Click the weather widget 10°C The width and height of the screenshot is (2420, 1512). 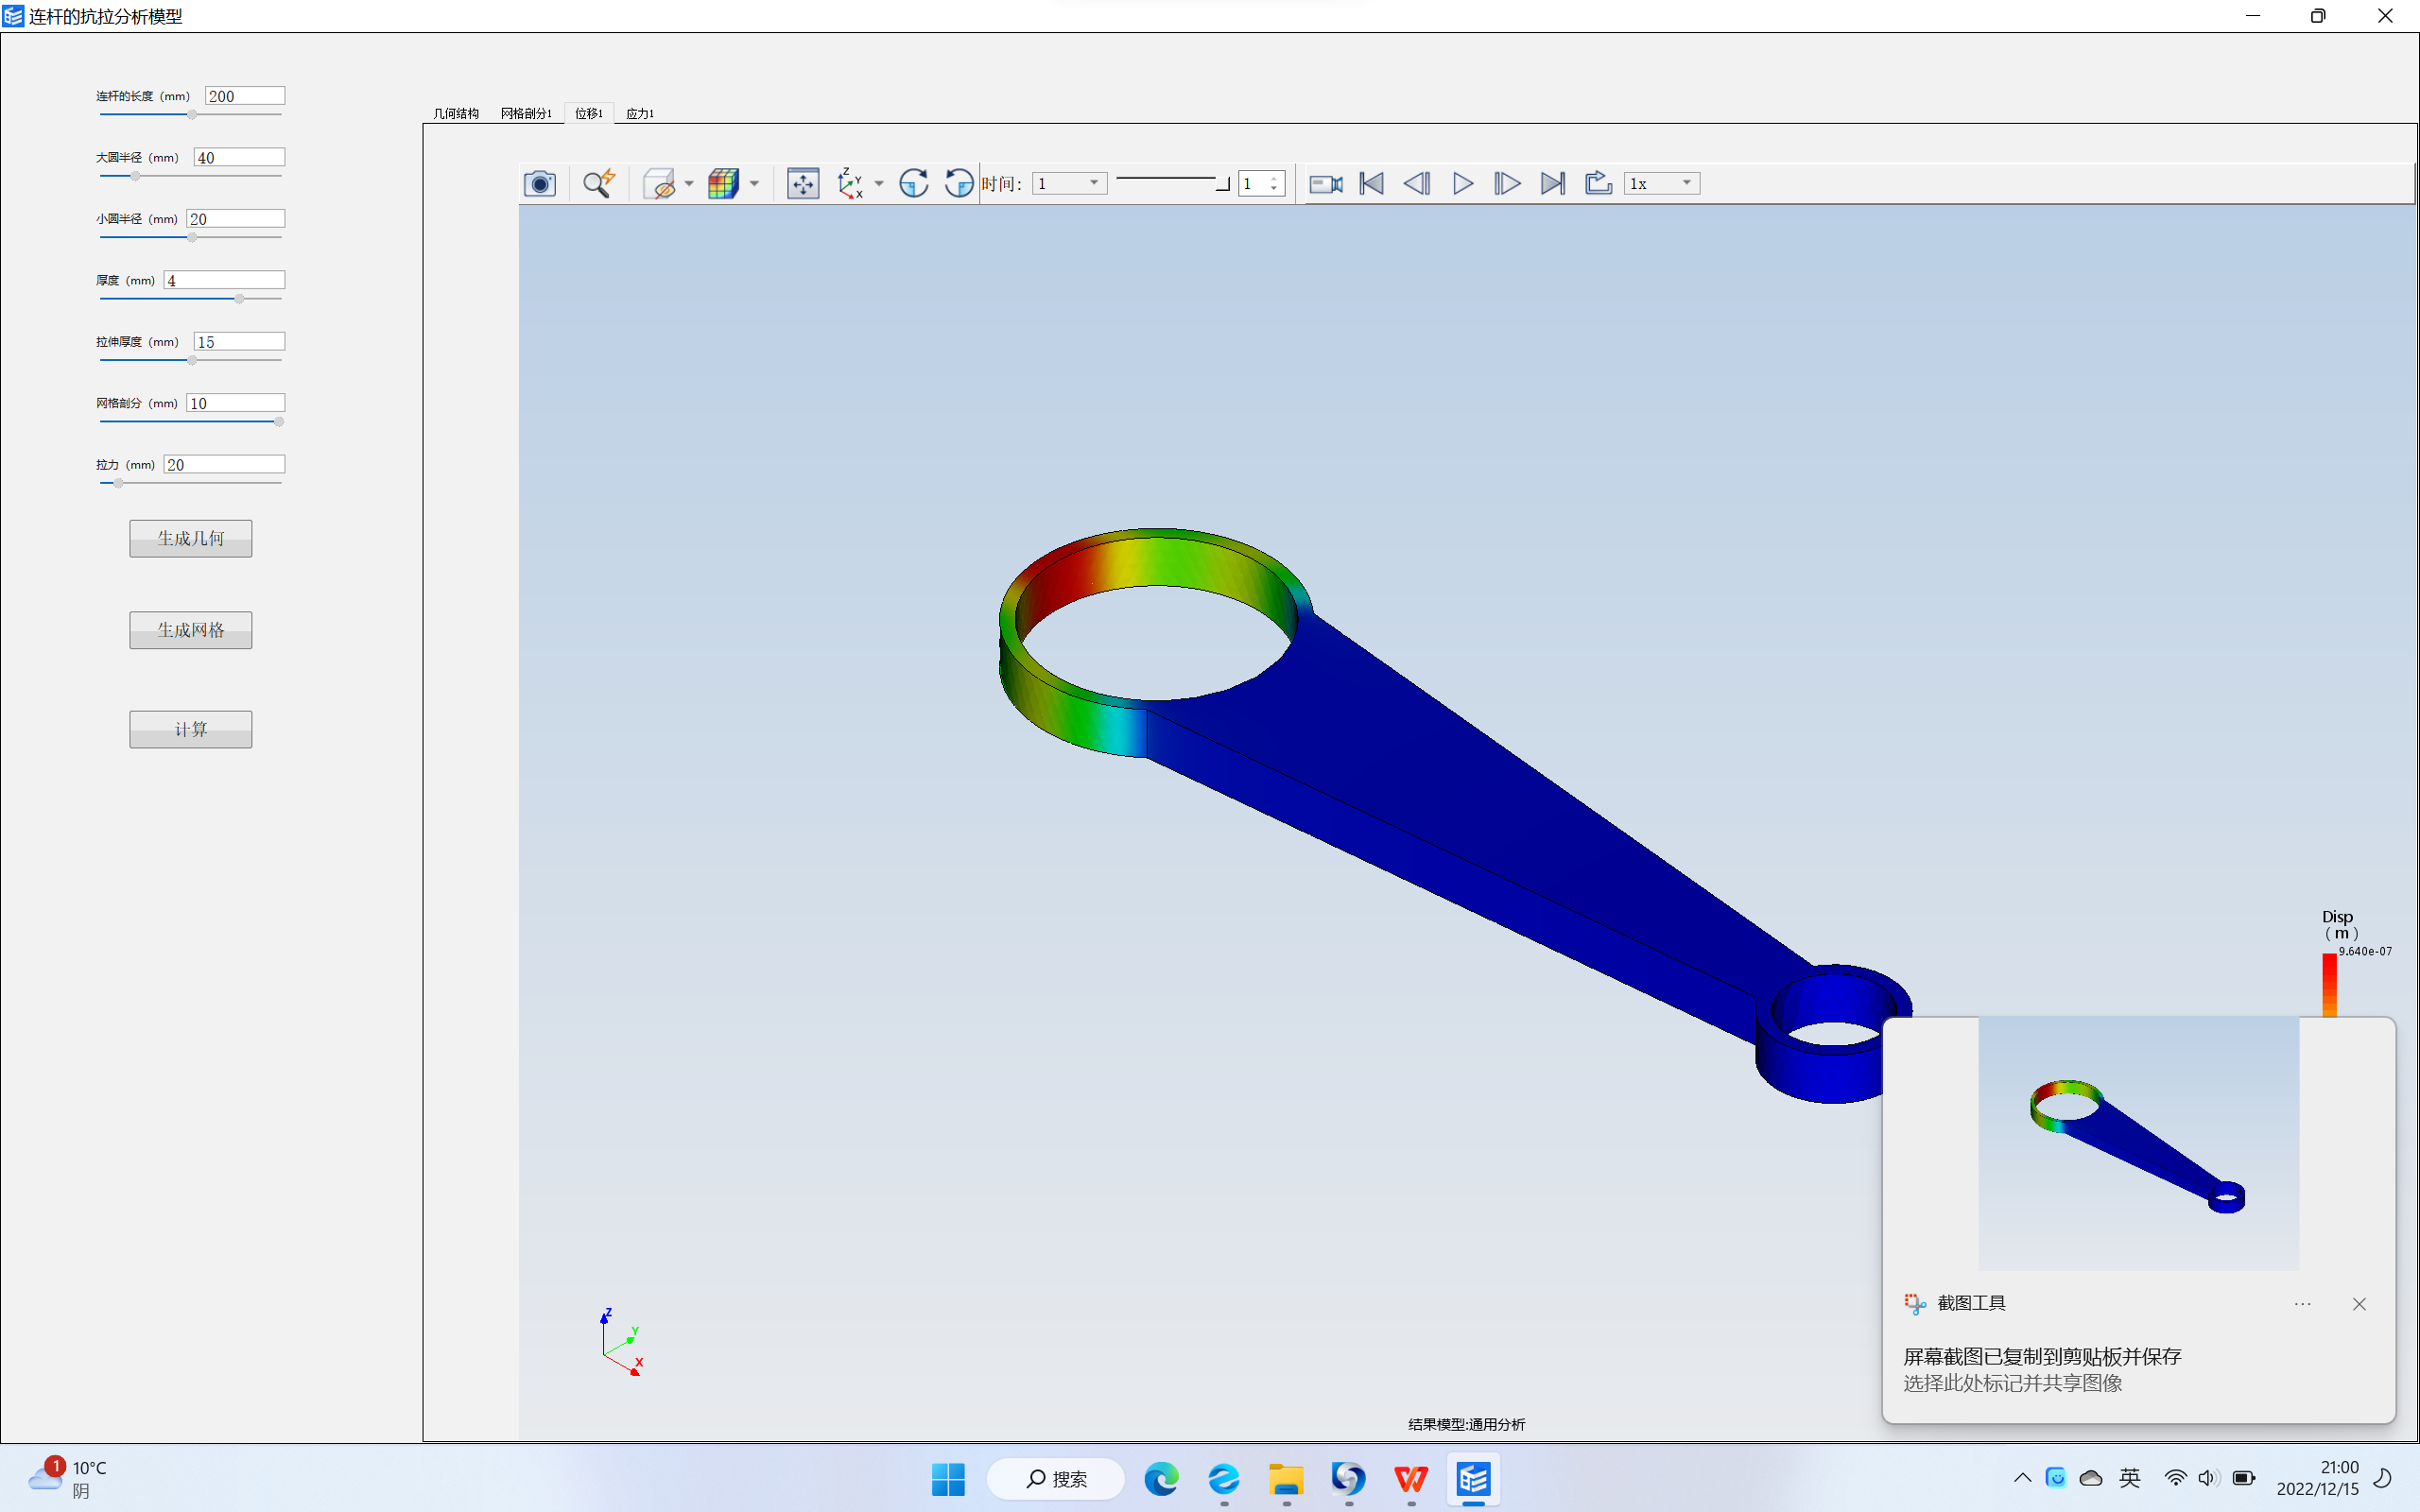coord(68,1479)
